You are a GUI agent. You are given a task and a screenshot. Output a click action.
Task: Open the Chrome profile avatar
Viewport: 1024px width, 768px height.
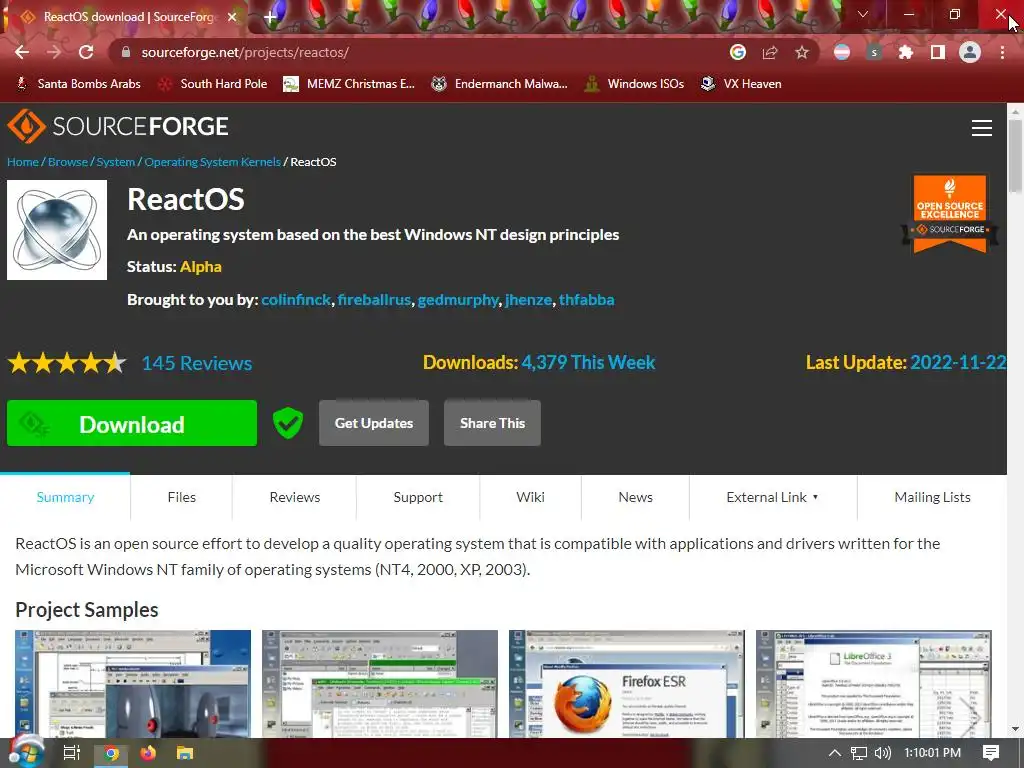[970, 52]
